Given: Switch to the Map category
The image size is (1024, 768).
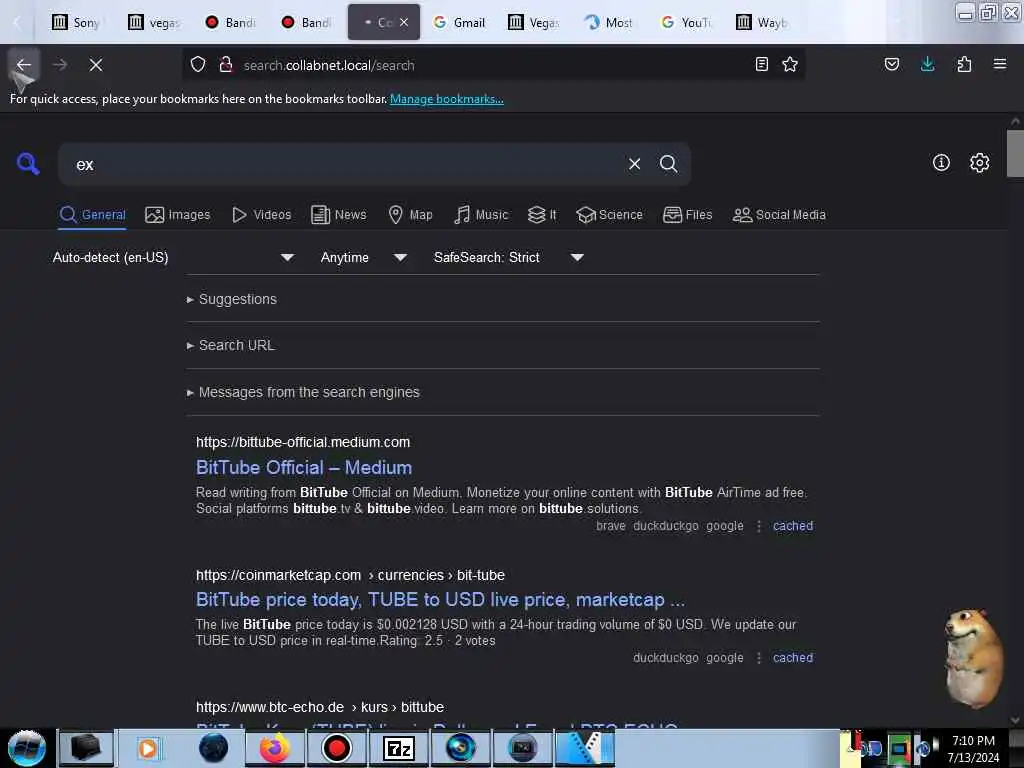Looking at the screenshot, I should 410,215.
